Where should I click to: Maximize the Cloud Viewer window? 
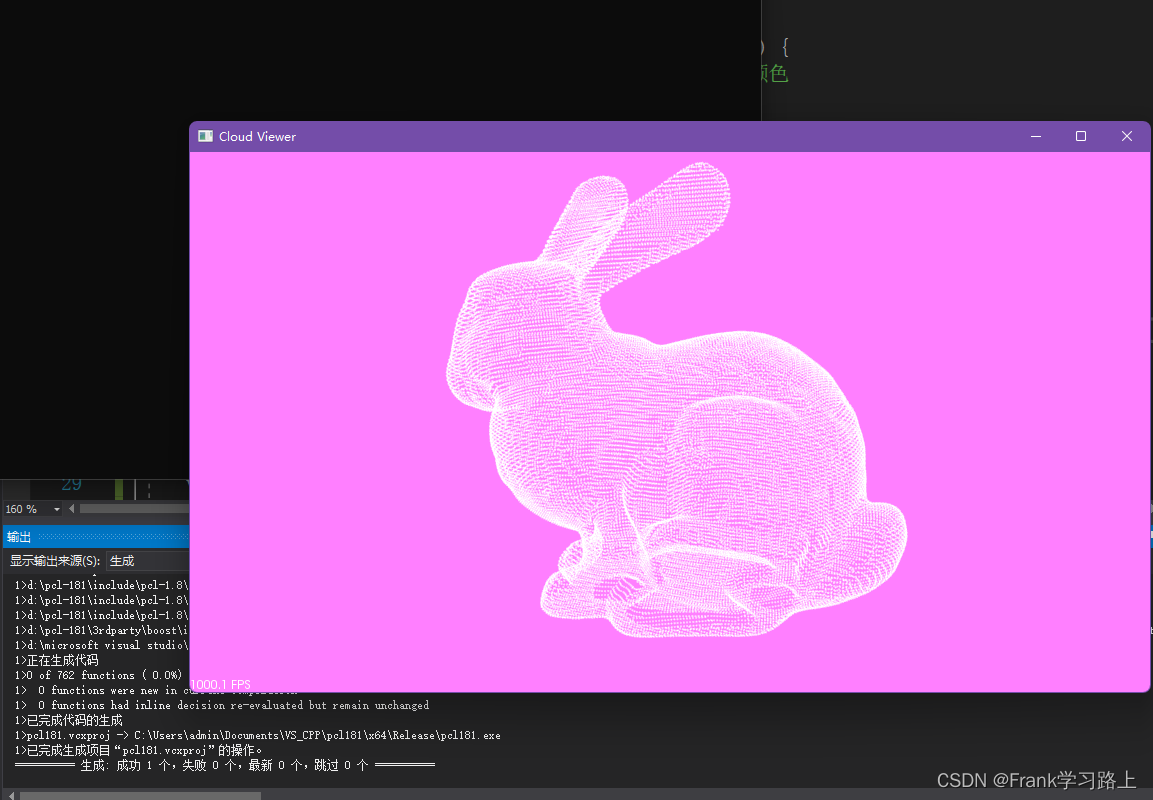point(1080,136)
